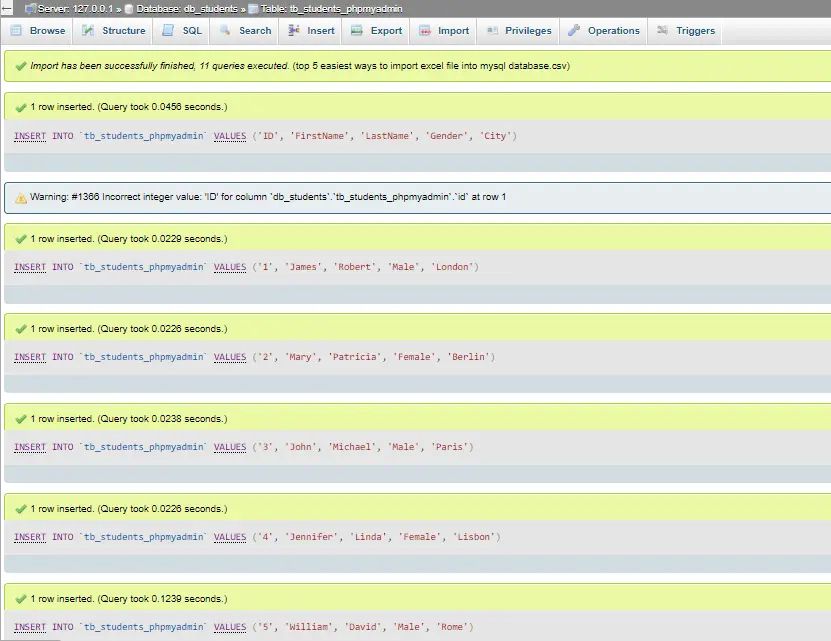Click the SQL tab icon
The width and height of the screenshot is (831, 641).
[x=168, y=30]
